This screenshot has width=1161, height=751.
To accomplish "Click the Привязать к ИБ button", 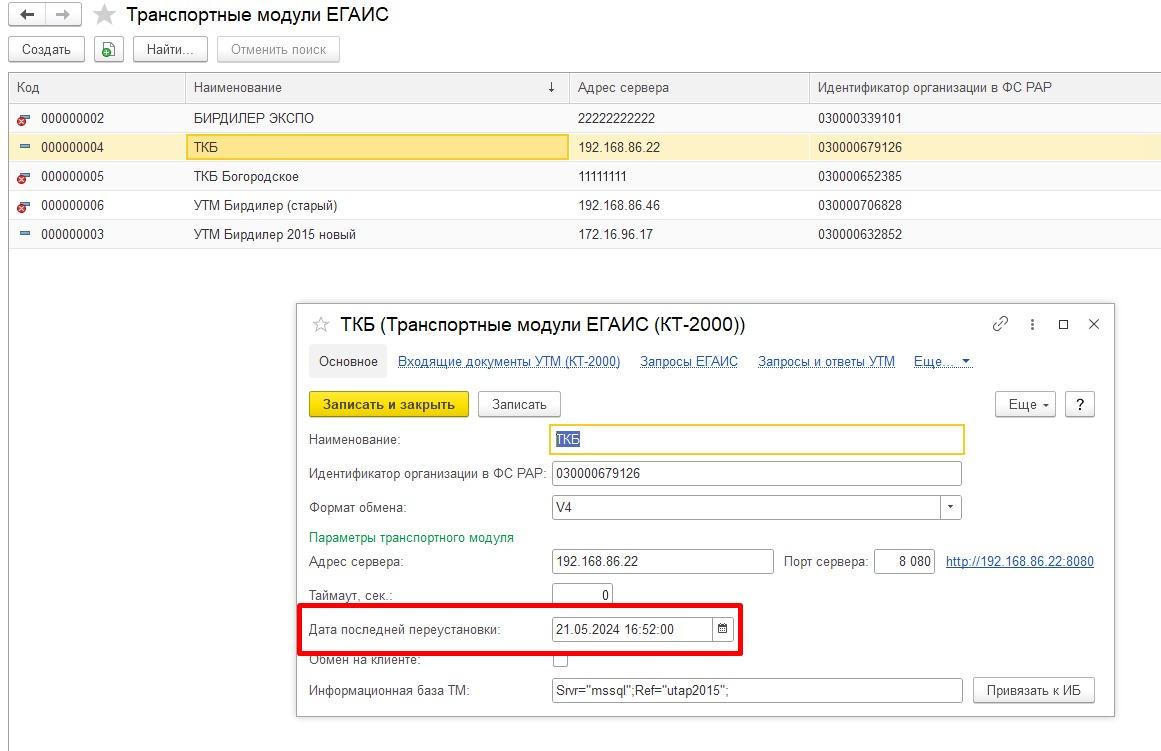I will (x=1034, y=690).
